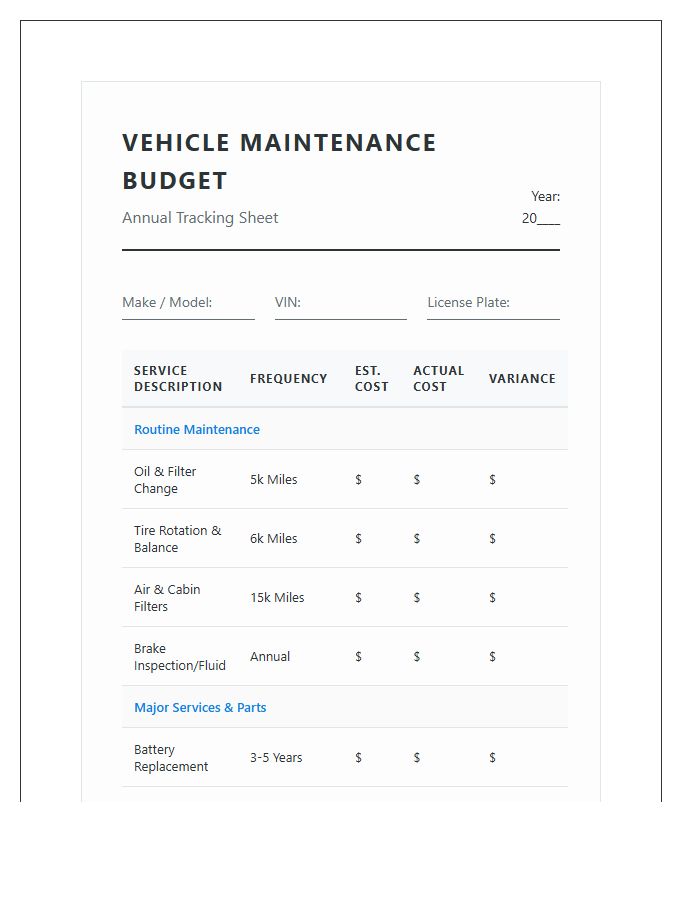Click Air & Cabin Filters variance cell
This screenshot has height=900, width=700.
[x=522, y=598]
